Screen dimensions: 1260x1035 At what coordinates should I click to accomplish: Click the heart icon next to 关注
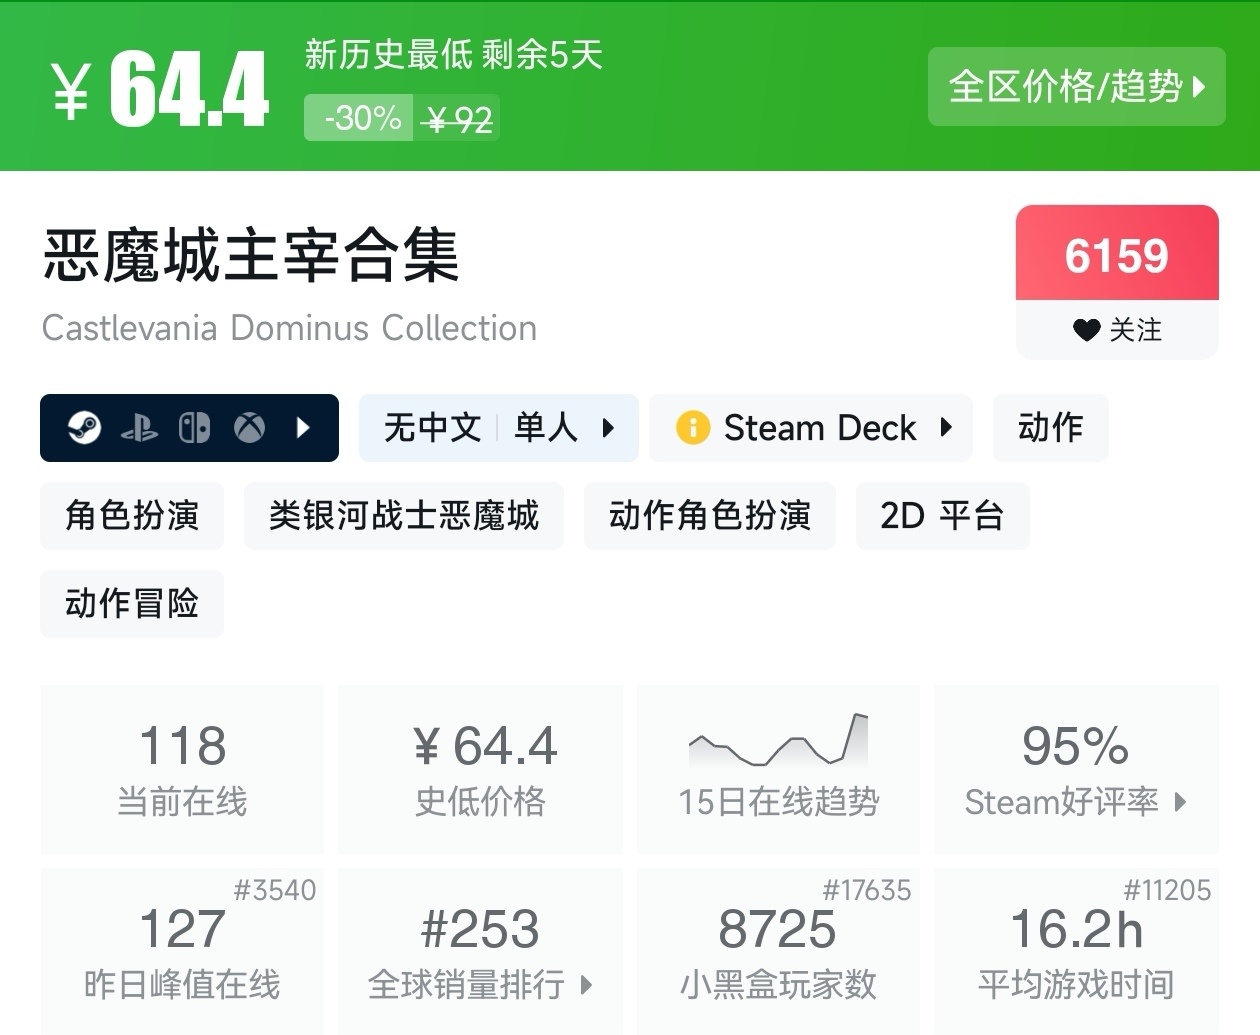point(1087,330)
